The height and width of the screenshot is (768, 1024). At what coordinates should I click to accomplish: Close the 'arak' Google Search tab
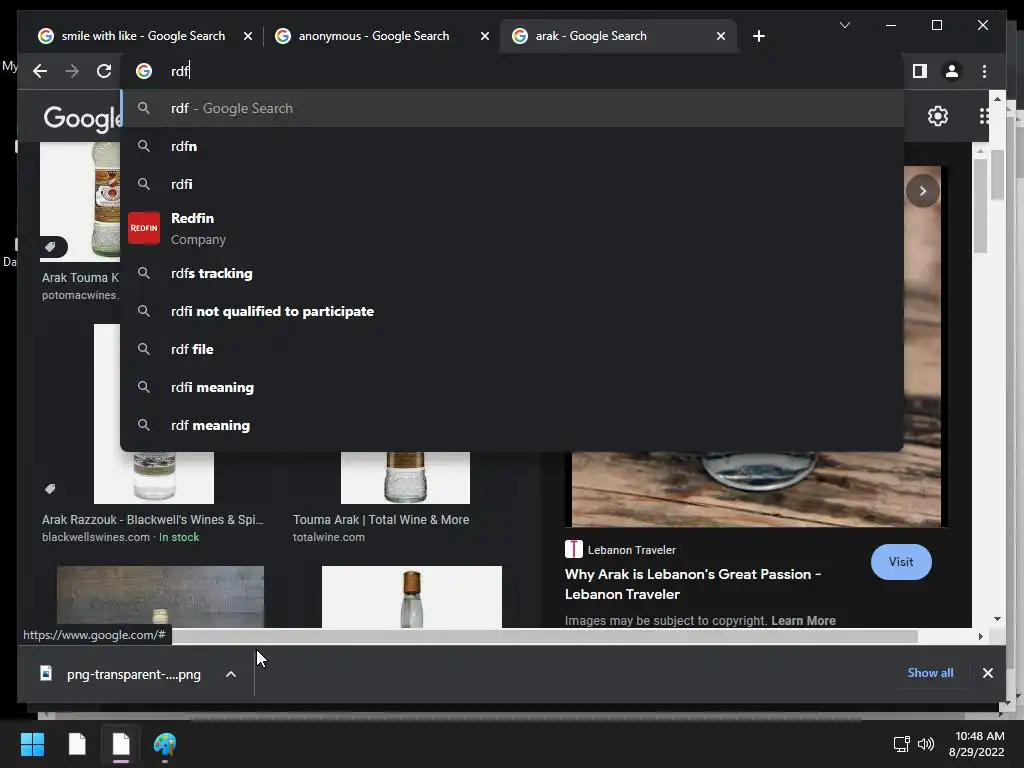(x=720, y=36)
